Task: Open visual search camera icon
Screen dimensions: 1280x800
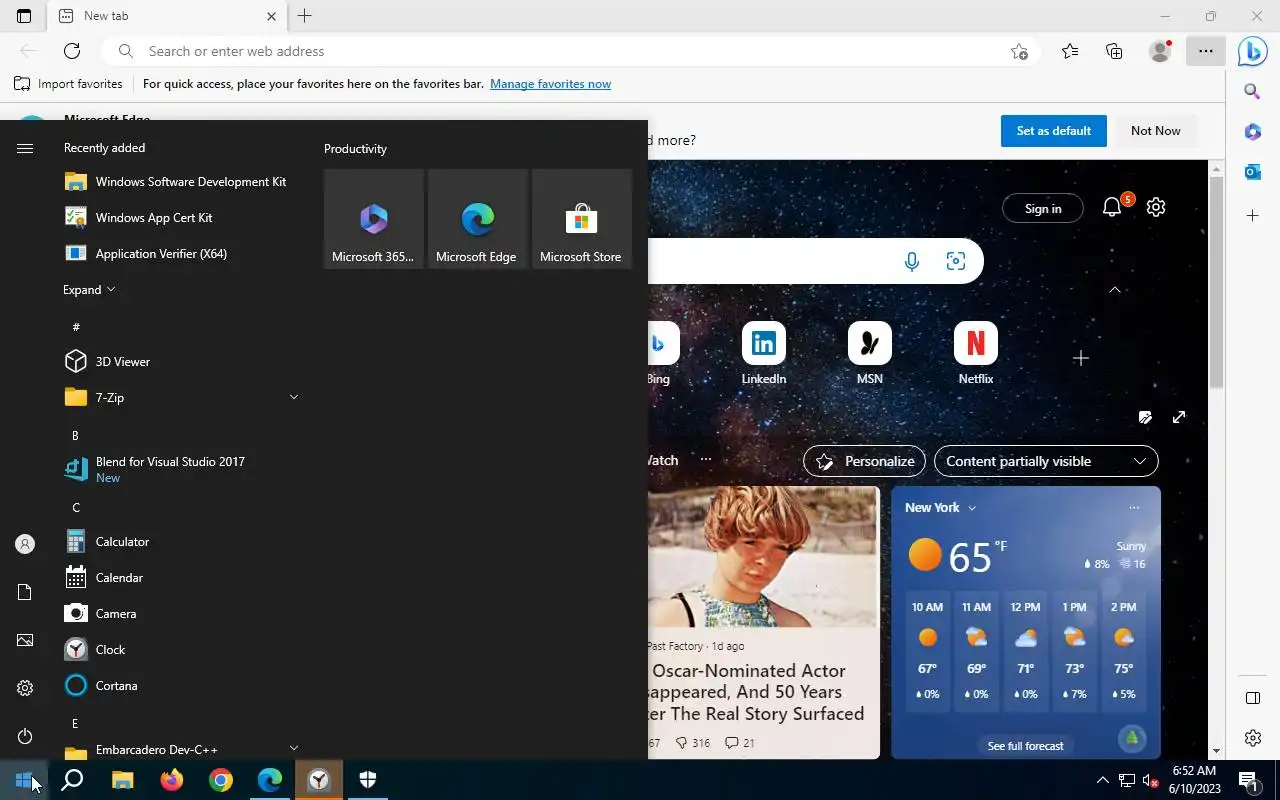Action: [956, 261]
